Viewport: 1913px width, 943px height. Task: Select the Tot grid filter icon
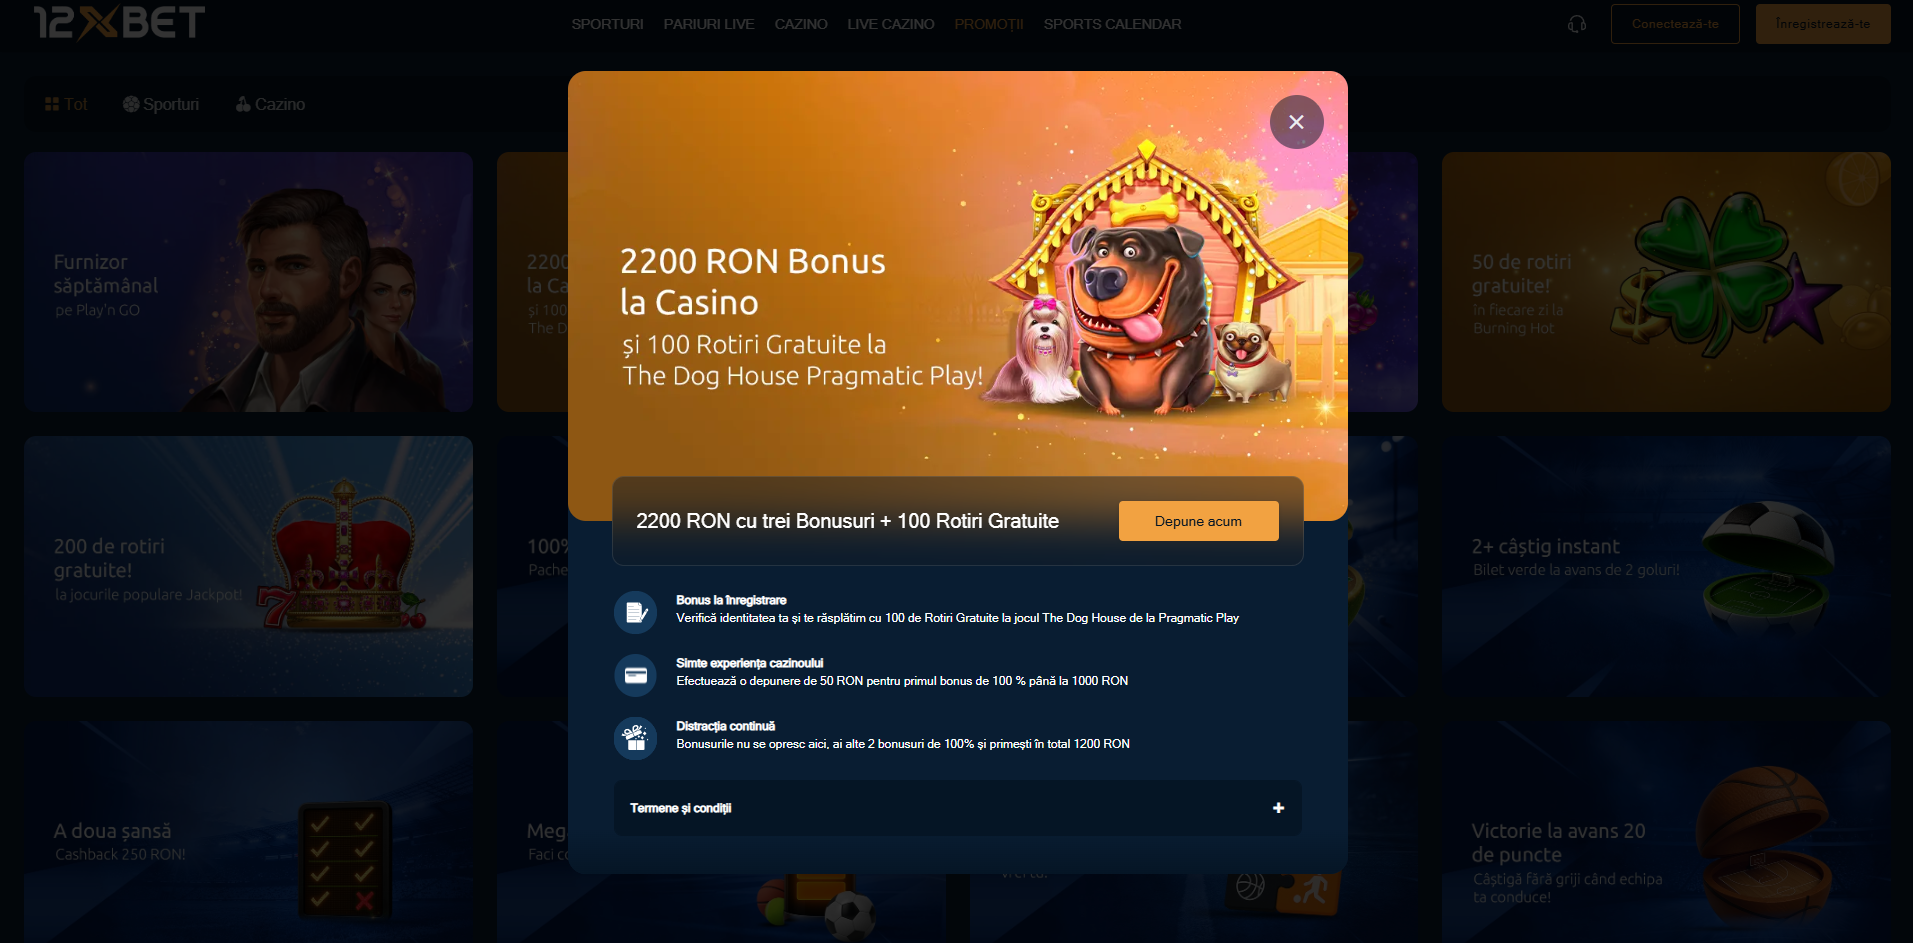coord(52,104)
